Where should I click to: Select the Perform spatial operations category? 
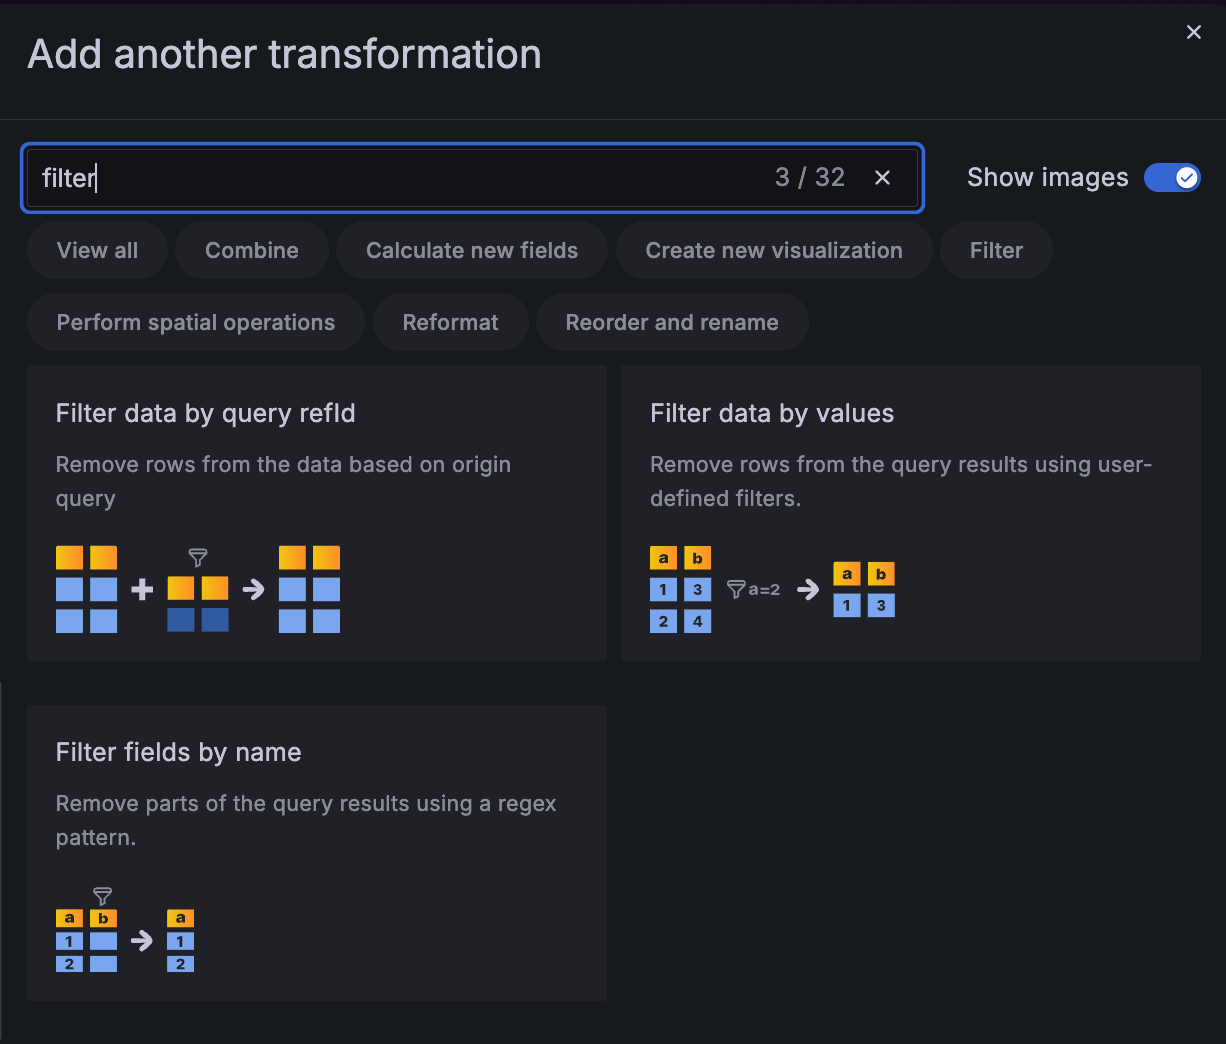195,322
